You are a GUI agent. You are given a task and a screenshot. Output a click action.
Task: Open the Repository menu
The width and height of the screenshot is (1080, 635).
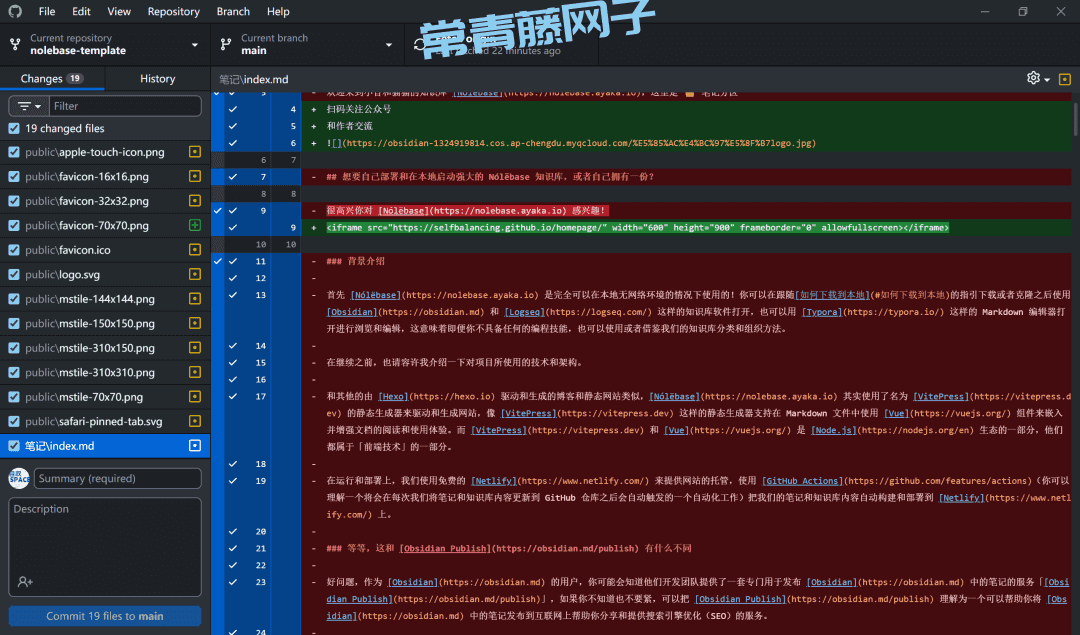tap(174, 11)
